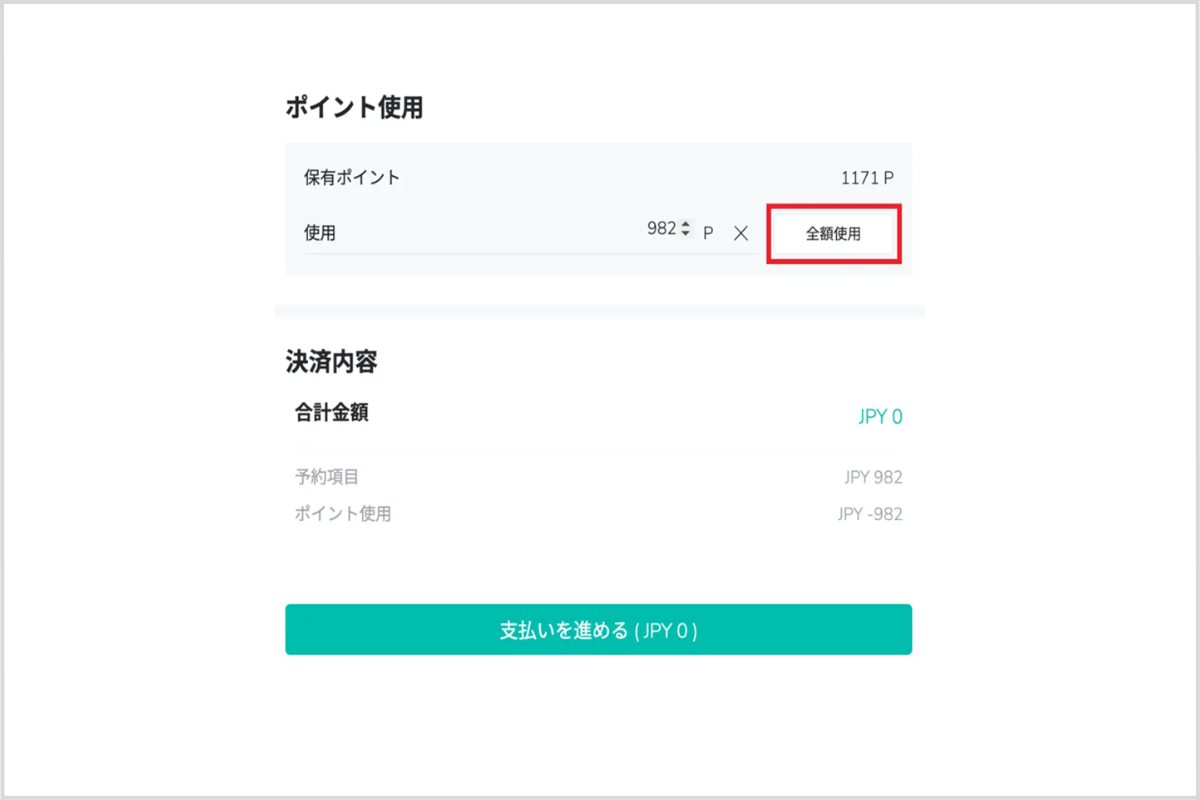Select the green JPY 0 total amount

880,417
